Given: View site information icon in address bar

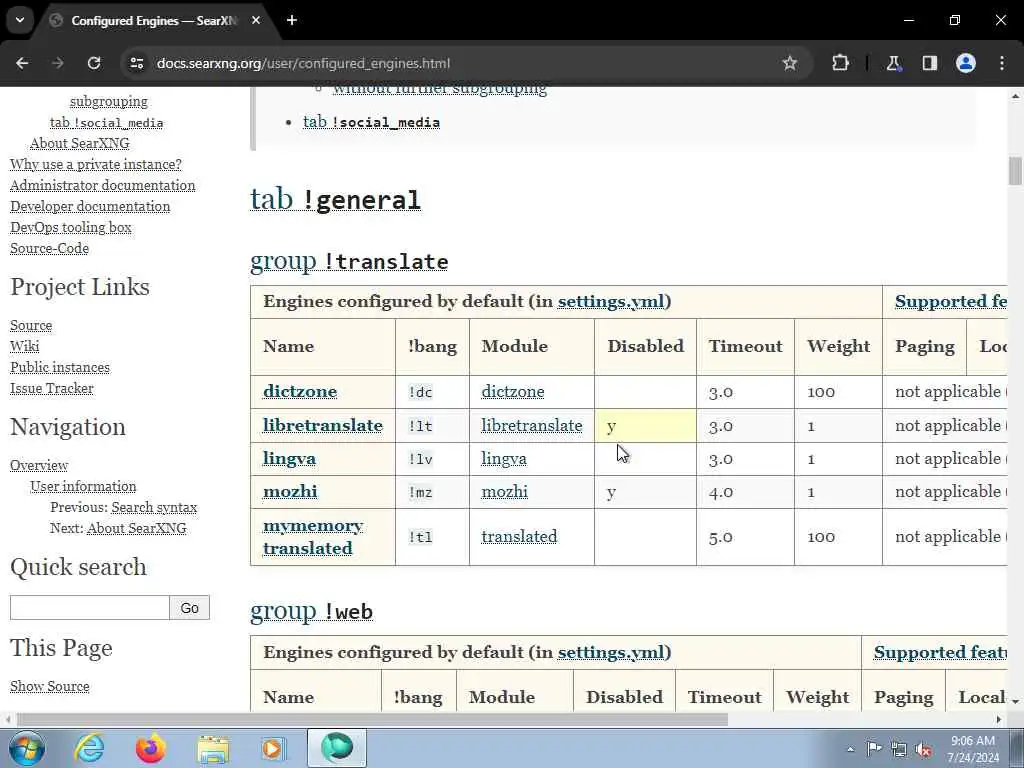Looking at the screenshot, I should point(136,63).
